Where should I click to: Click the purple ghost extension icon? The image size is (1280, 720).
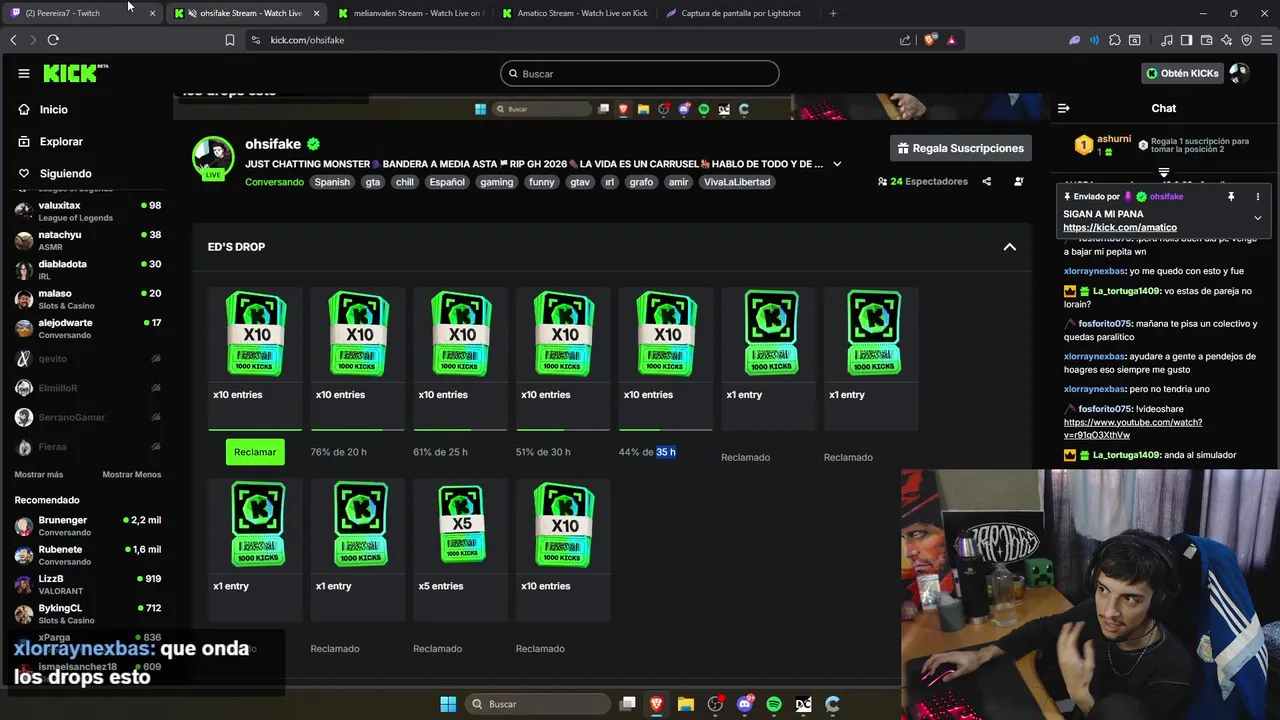pyautogui.click(x=1075, y=40)
